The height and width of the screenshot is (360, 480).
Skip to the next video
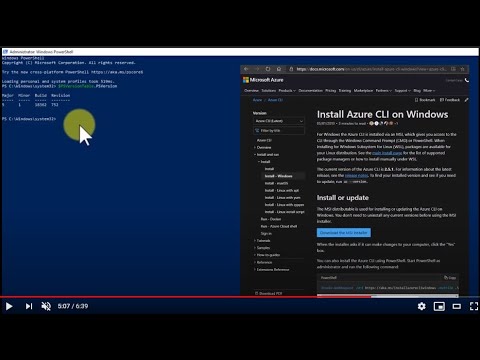click(29, 306)
